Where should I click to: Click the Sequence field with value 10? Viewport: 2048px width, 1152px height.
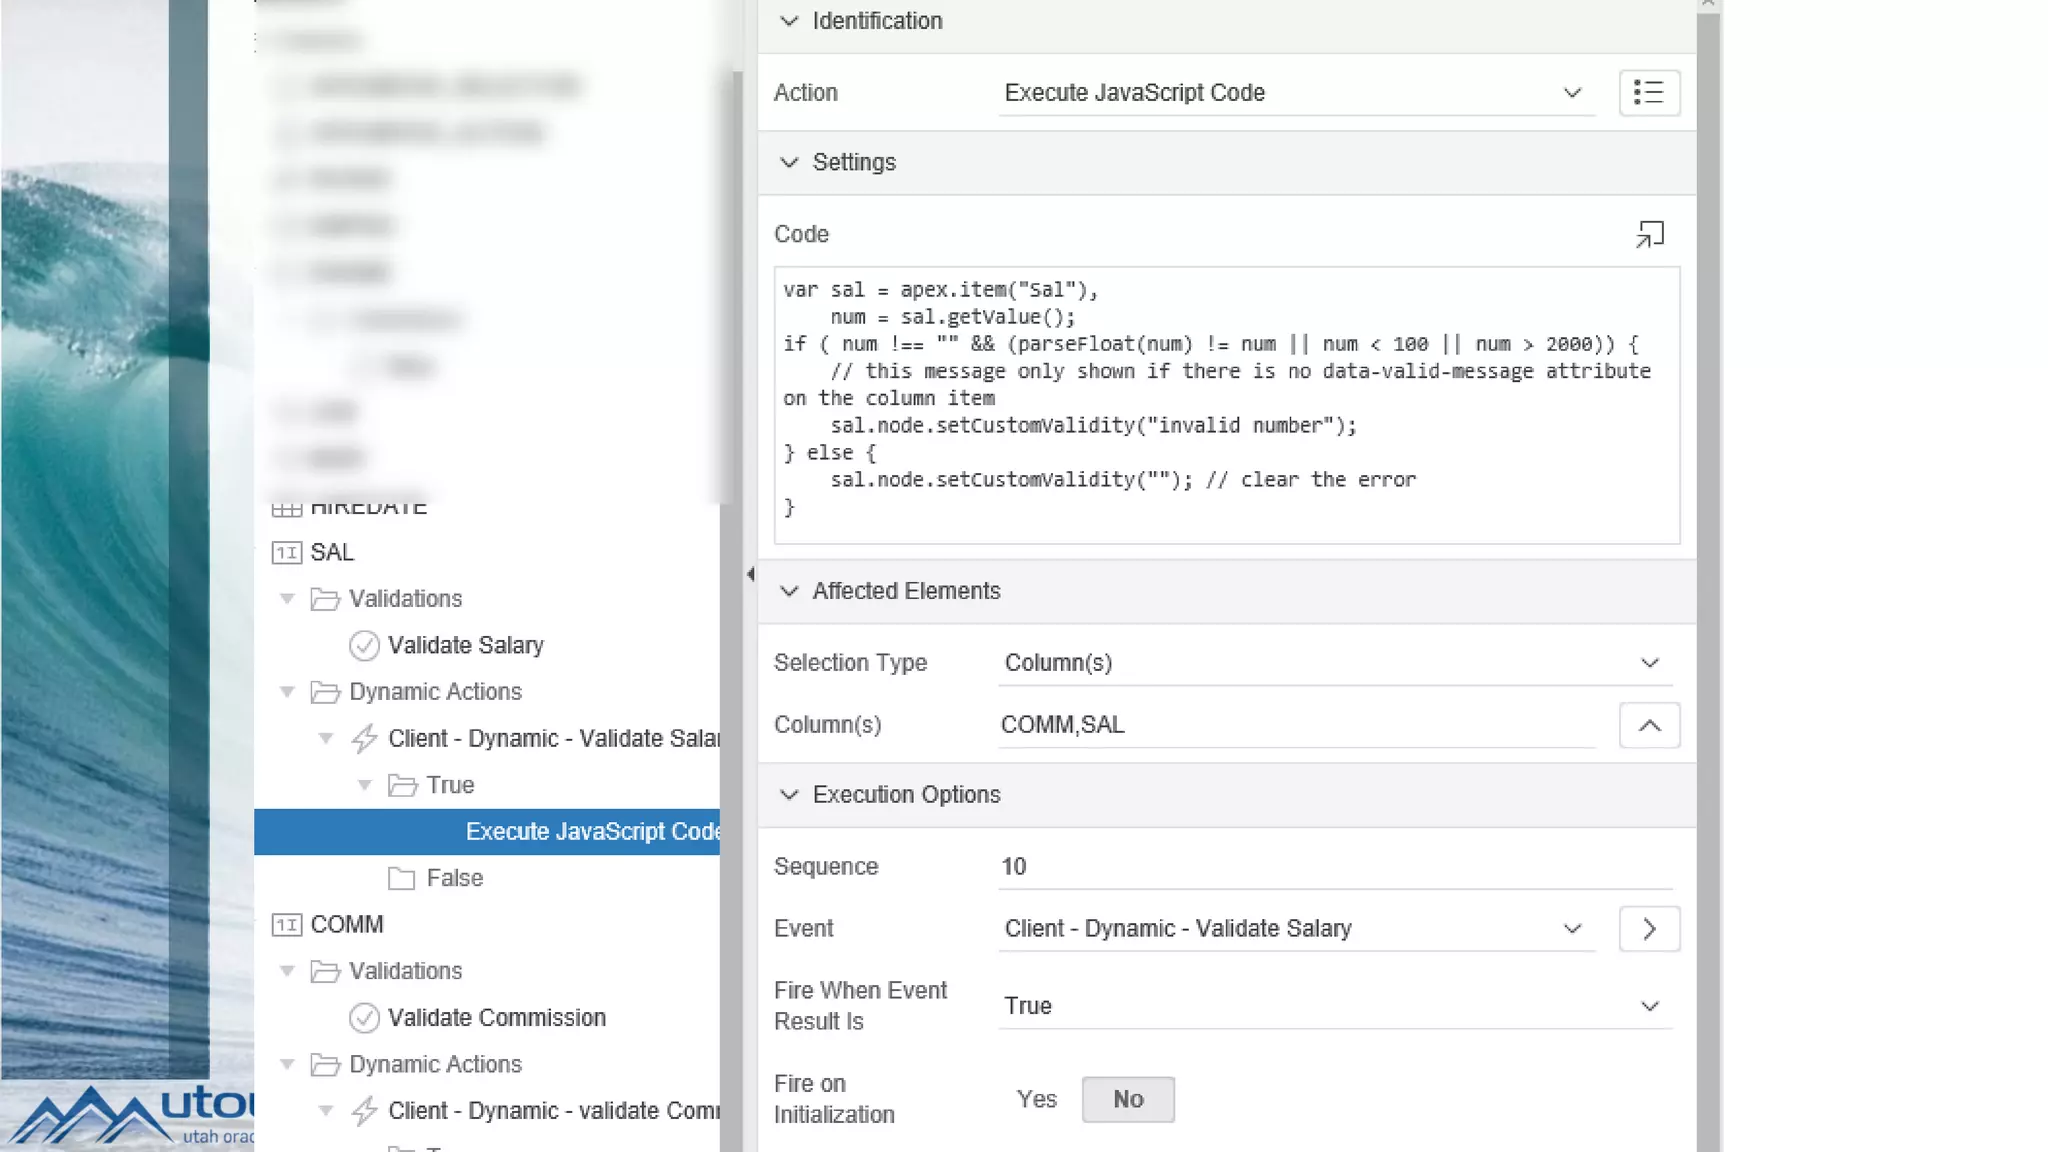click(1335, 867)
